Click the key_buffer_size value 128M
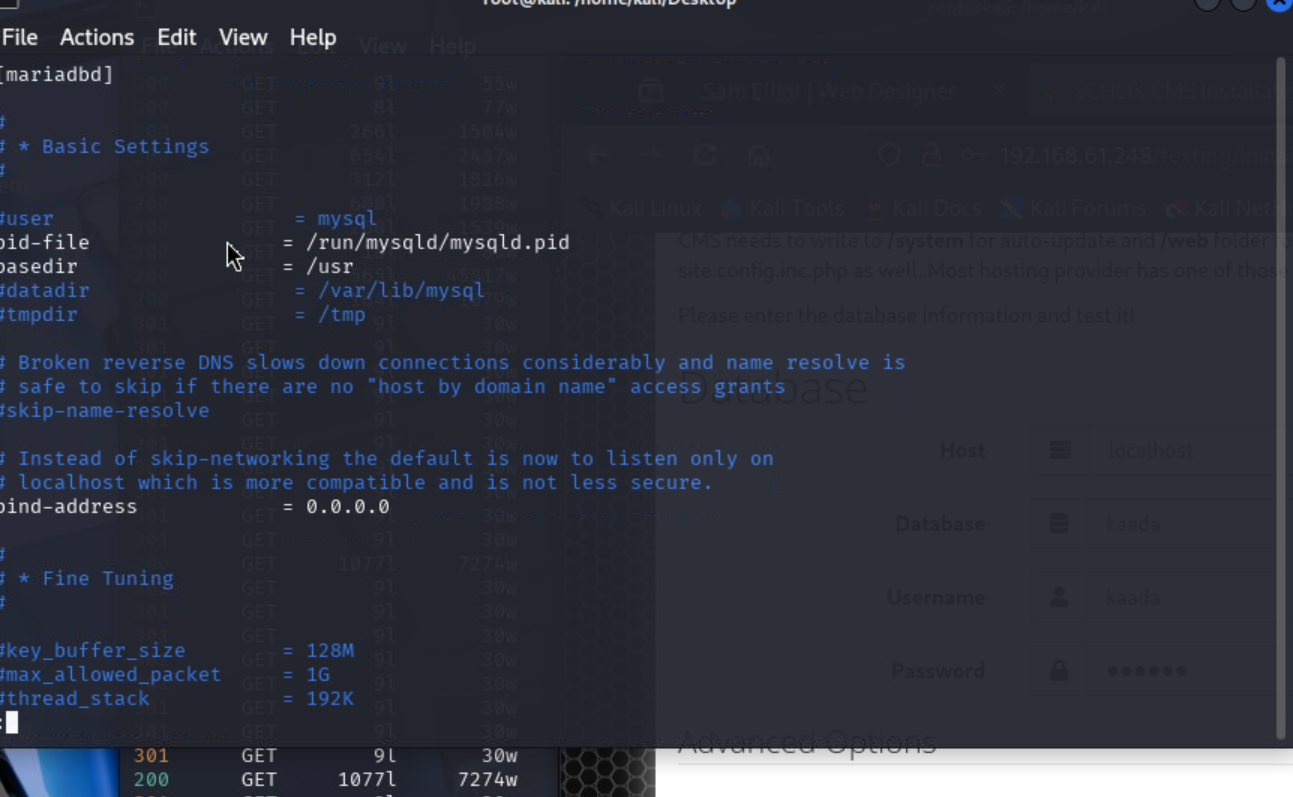Screen dimensions: 1293x797 tap(330, 650)
